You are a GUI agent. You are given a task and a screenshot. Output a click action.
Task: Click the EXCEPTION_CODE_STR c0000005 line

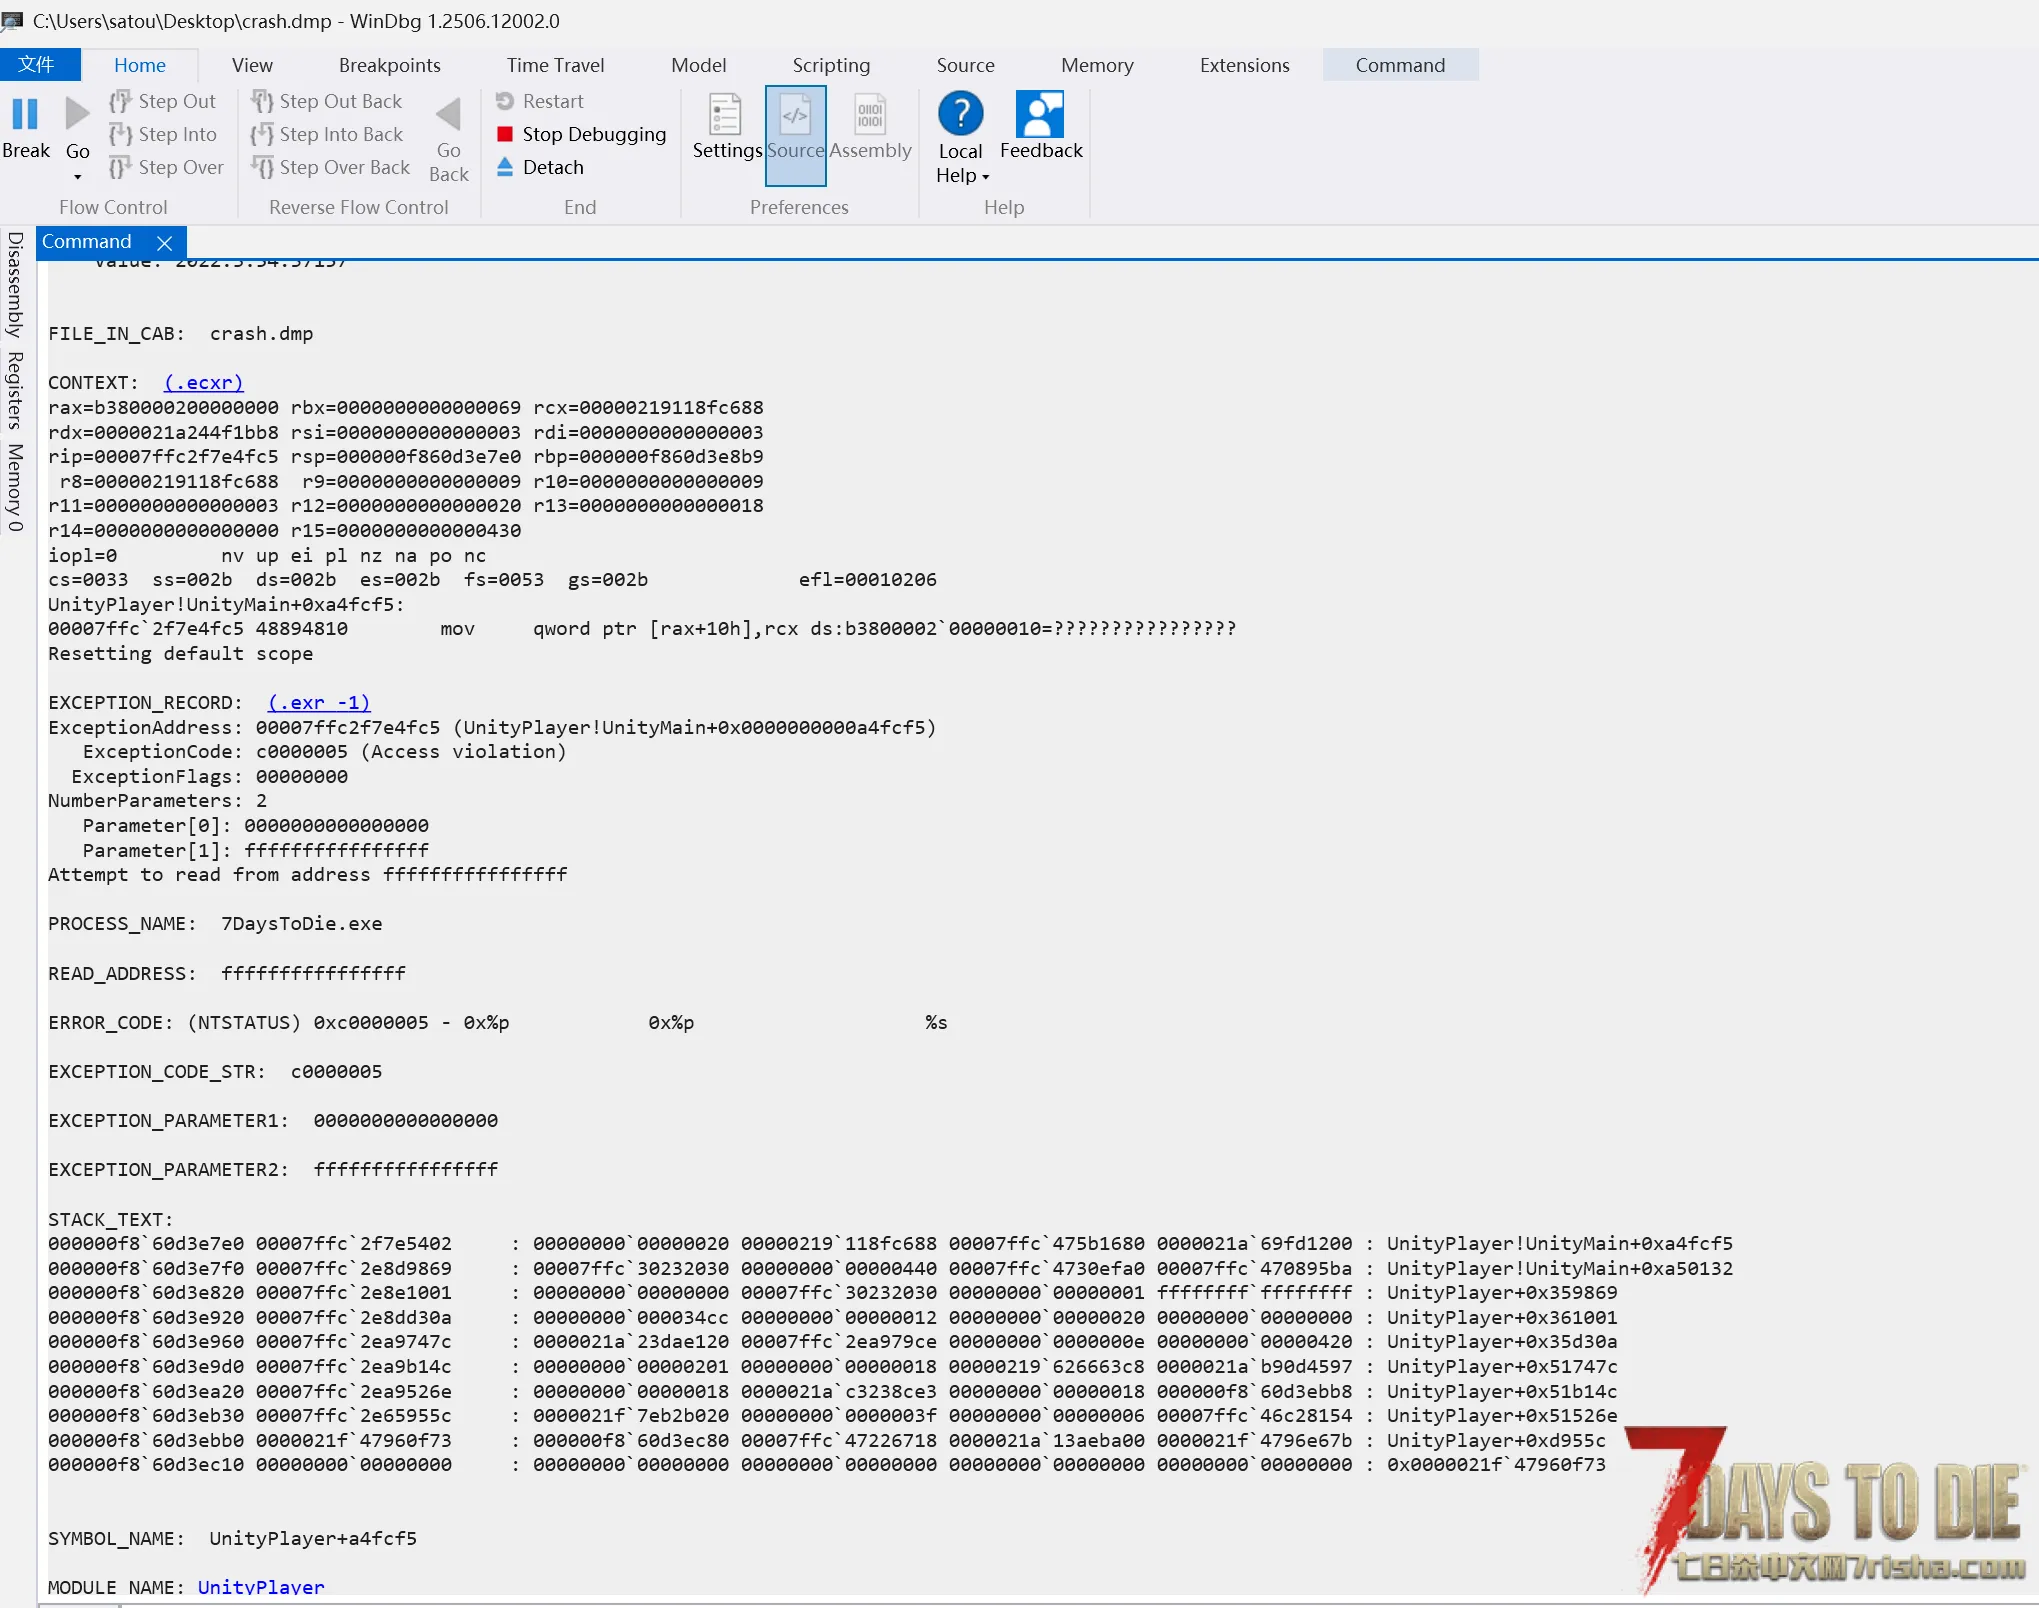(x=215, y=1072)
